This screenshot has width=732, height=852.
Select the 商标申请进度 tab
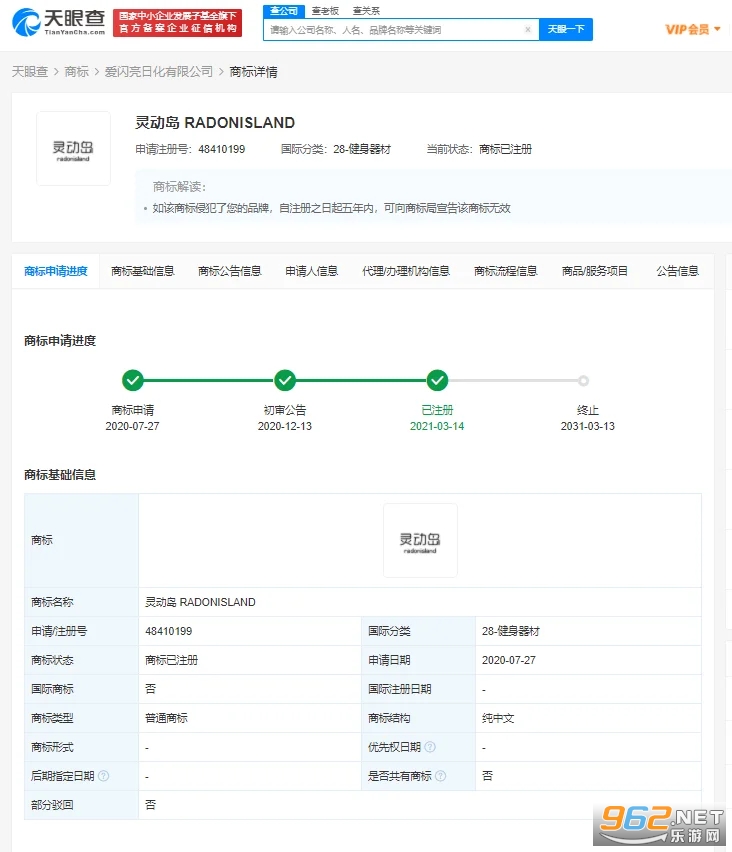(56, 271)
